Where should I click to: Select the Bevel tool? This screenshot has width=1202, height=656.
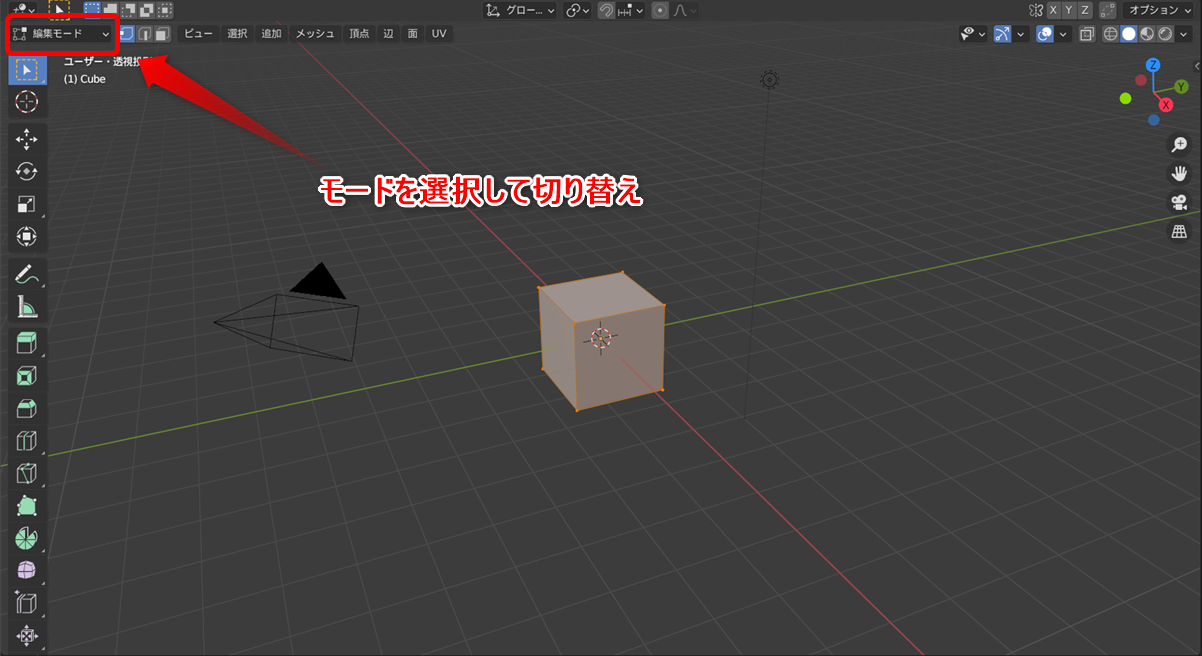click(27, 408)
